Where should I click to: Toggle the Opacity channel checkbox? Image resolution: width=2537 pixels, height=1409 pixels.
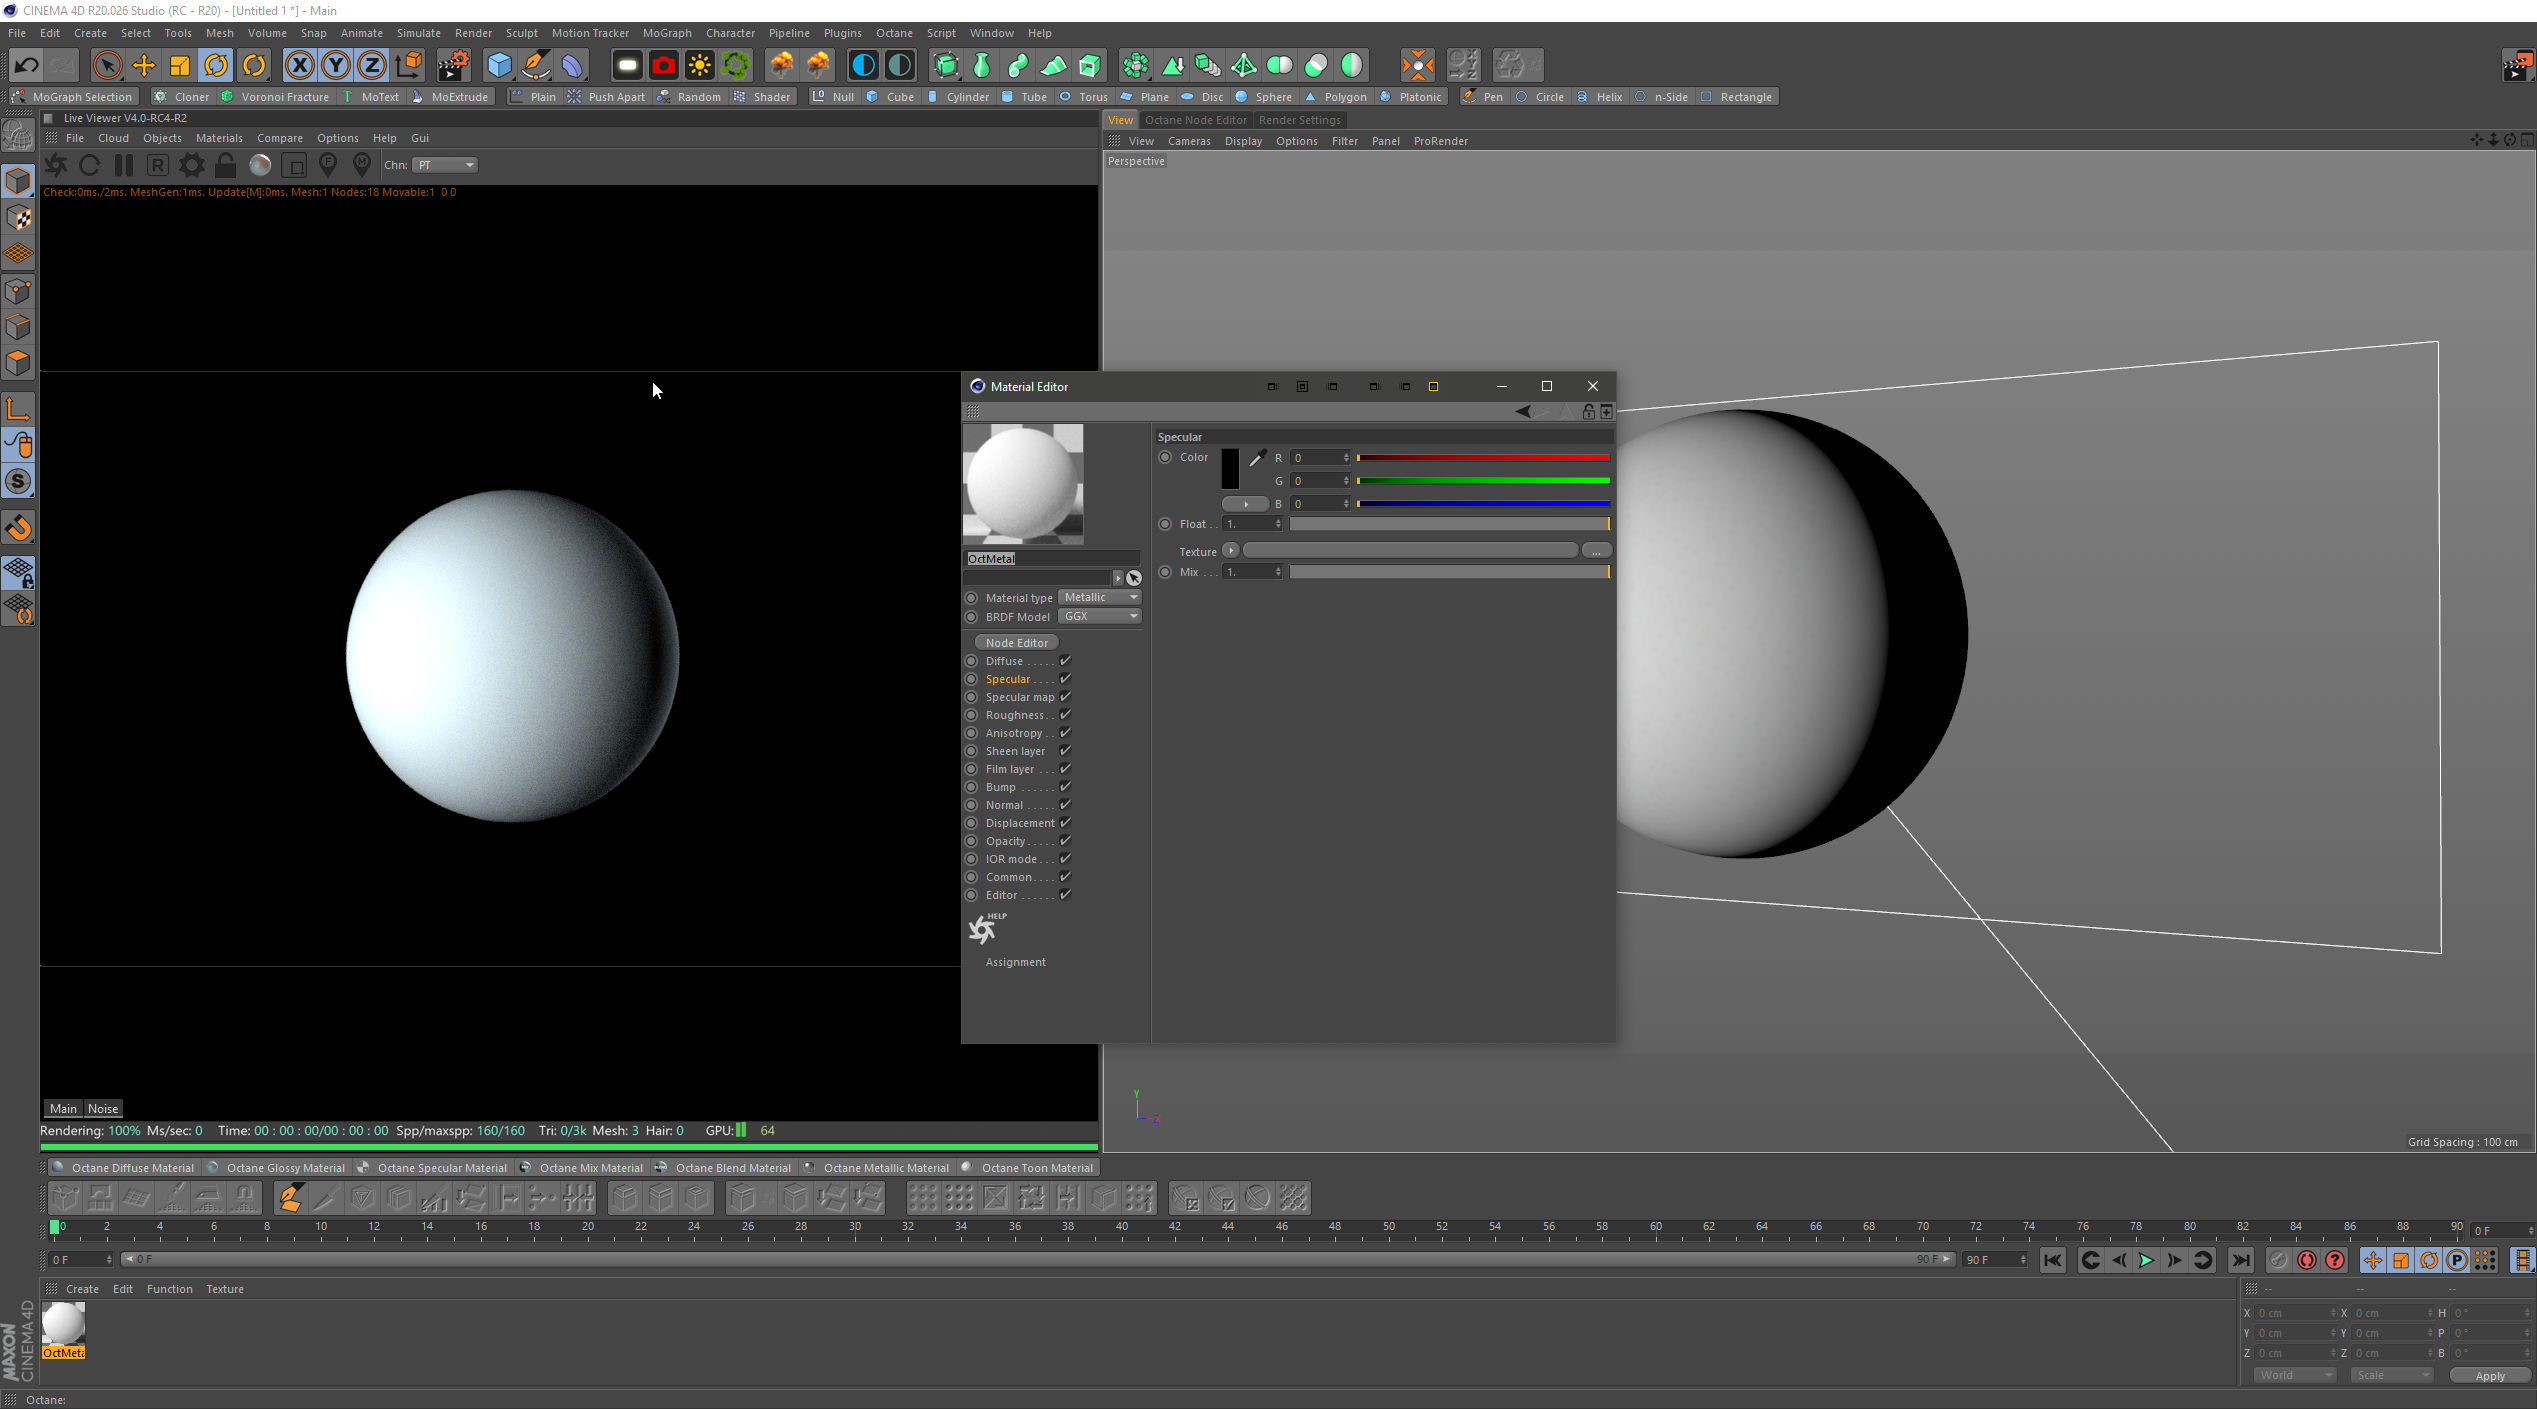click(1065, 841)
